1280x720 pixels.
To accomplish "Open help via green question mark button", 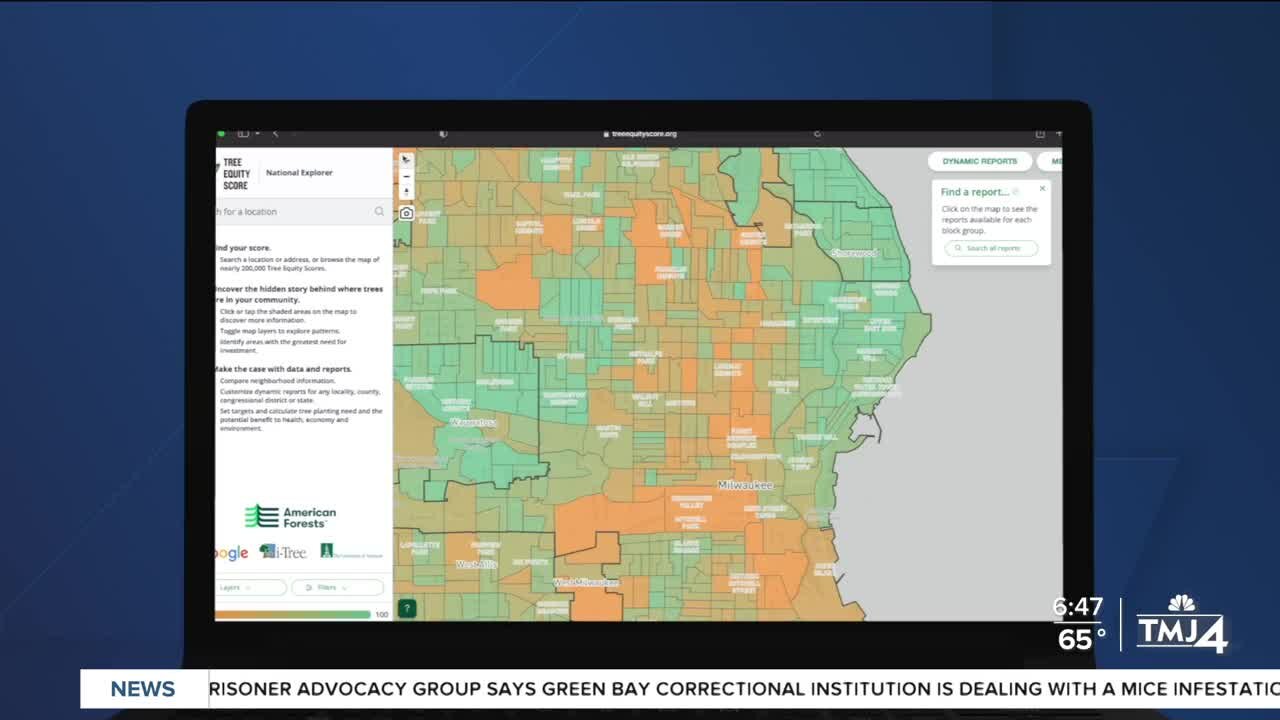I will 406,608.
